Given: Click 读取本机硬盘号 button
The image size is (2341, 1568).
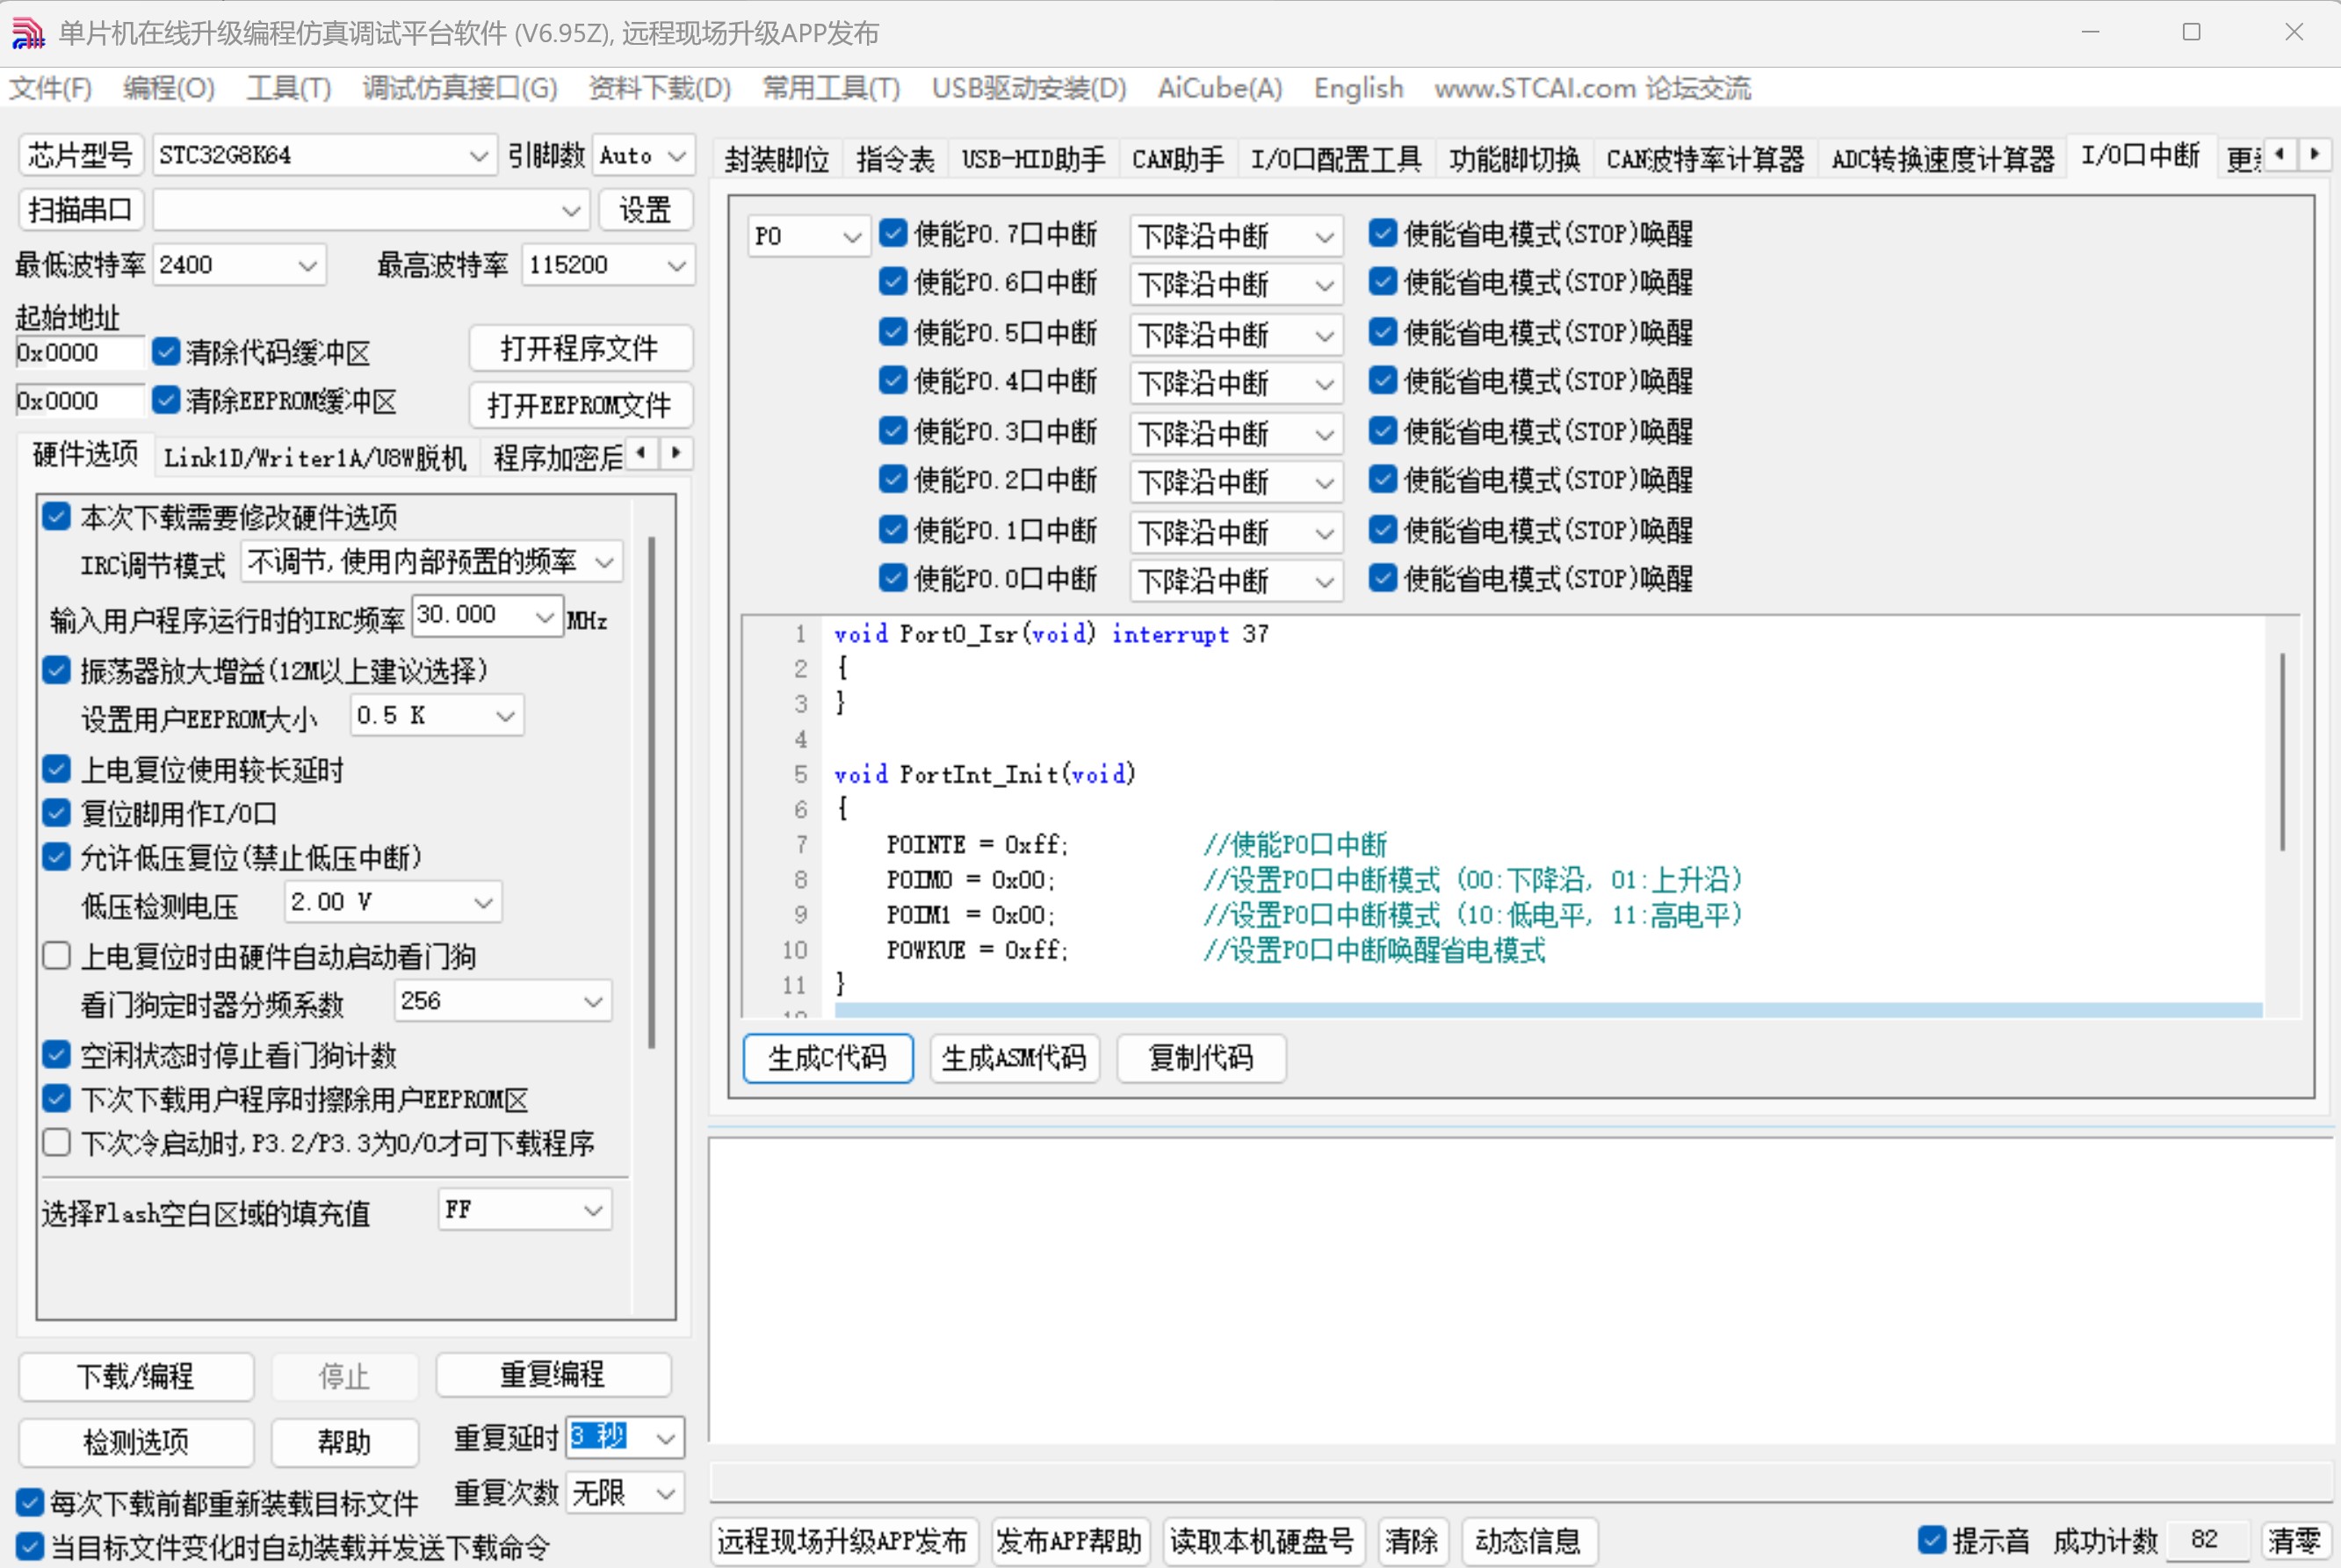Looking at the screenshot, I should click(x=1262, y=1541).
